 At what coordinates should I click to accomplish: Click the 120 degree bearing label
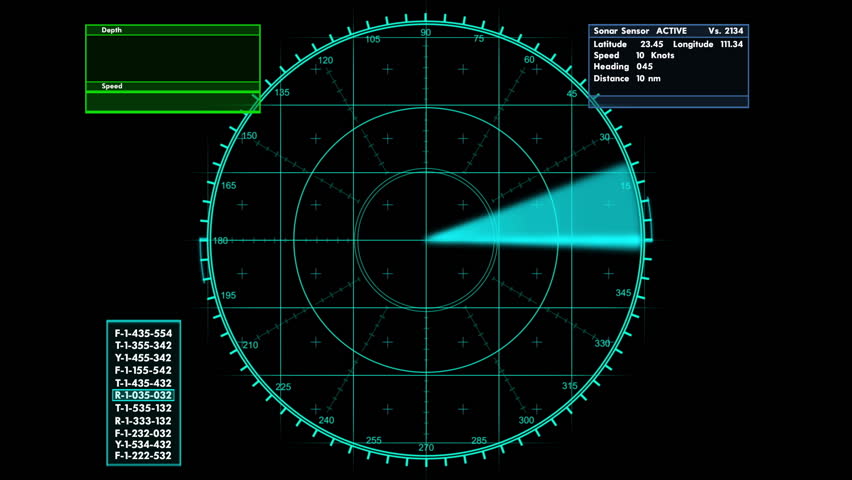[325, 60]
